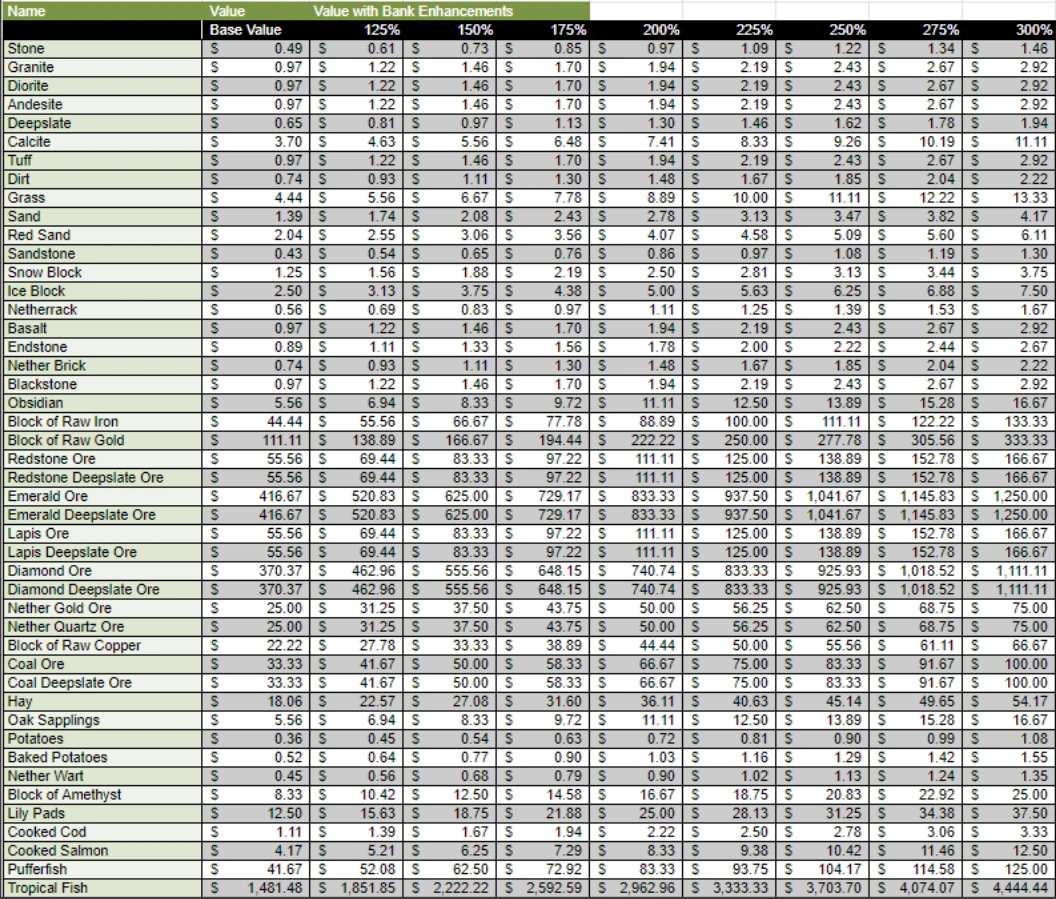The width and height of the screenshot is (1056, 899).
Task: Select the 'Calcite' name cell
Action: [x=102, y=141]
